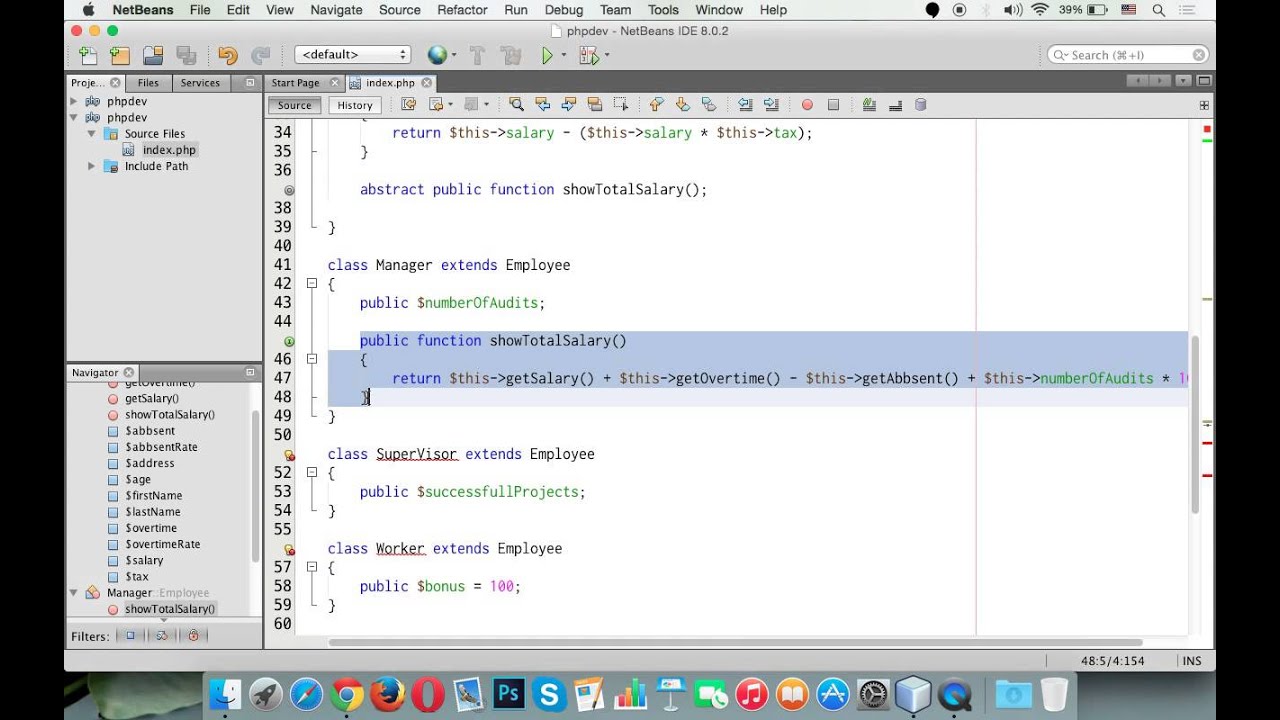Open Photoshop from the Dock
1280x720 pixels.
click(x=508, y=693)
